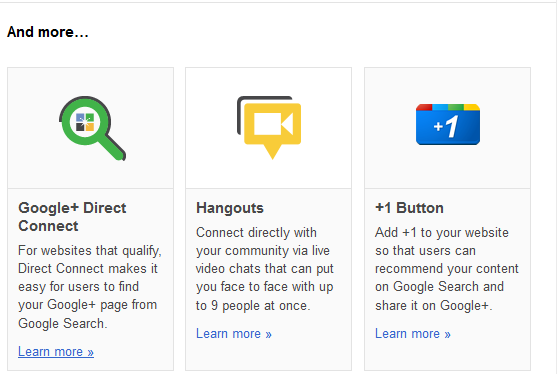Click the white camera shape in Hangouts icon
This screenshot has height=374, width=559.
tap(273, 124)
